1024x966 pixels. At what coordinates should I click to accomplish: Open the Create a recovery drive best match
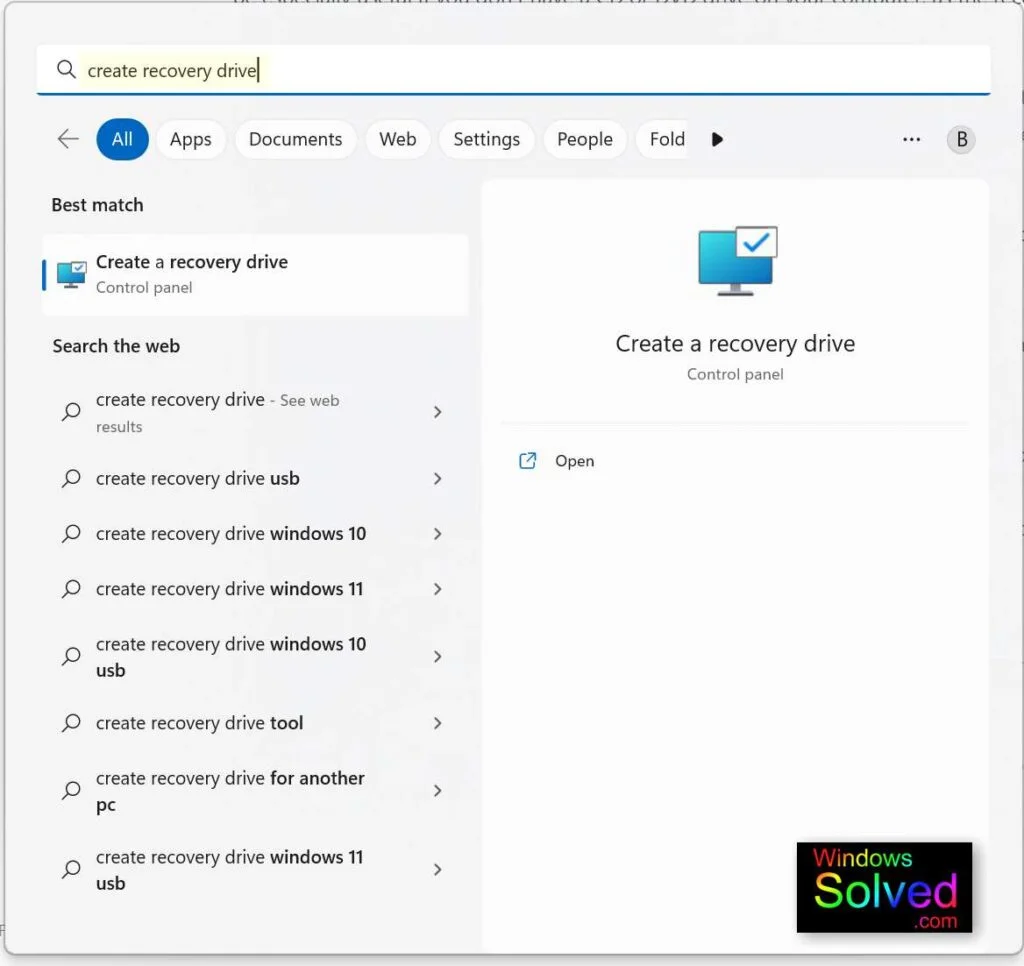pyautogui.click(x=255, y=274)
